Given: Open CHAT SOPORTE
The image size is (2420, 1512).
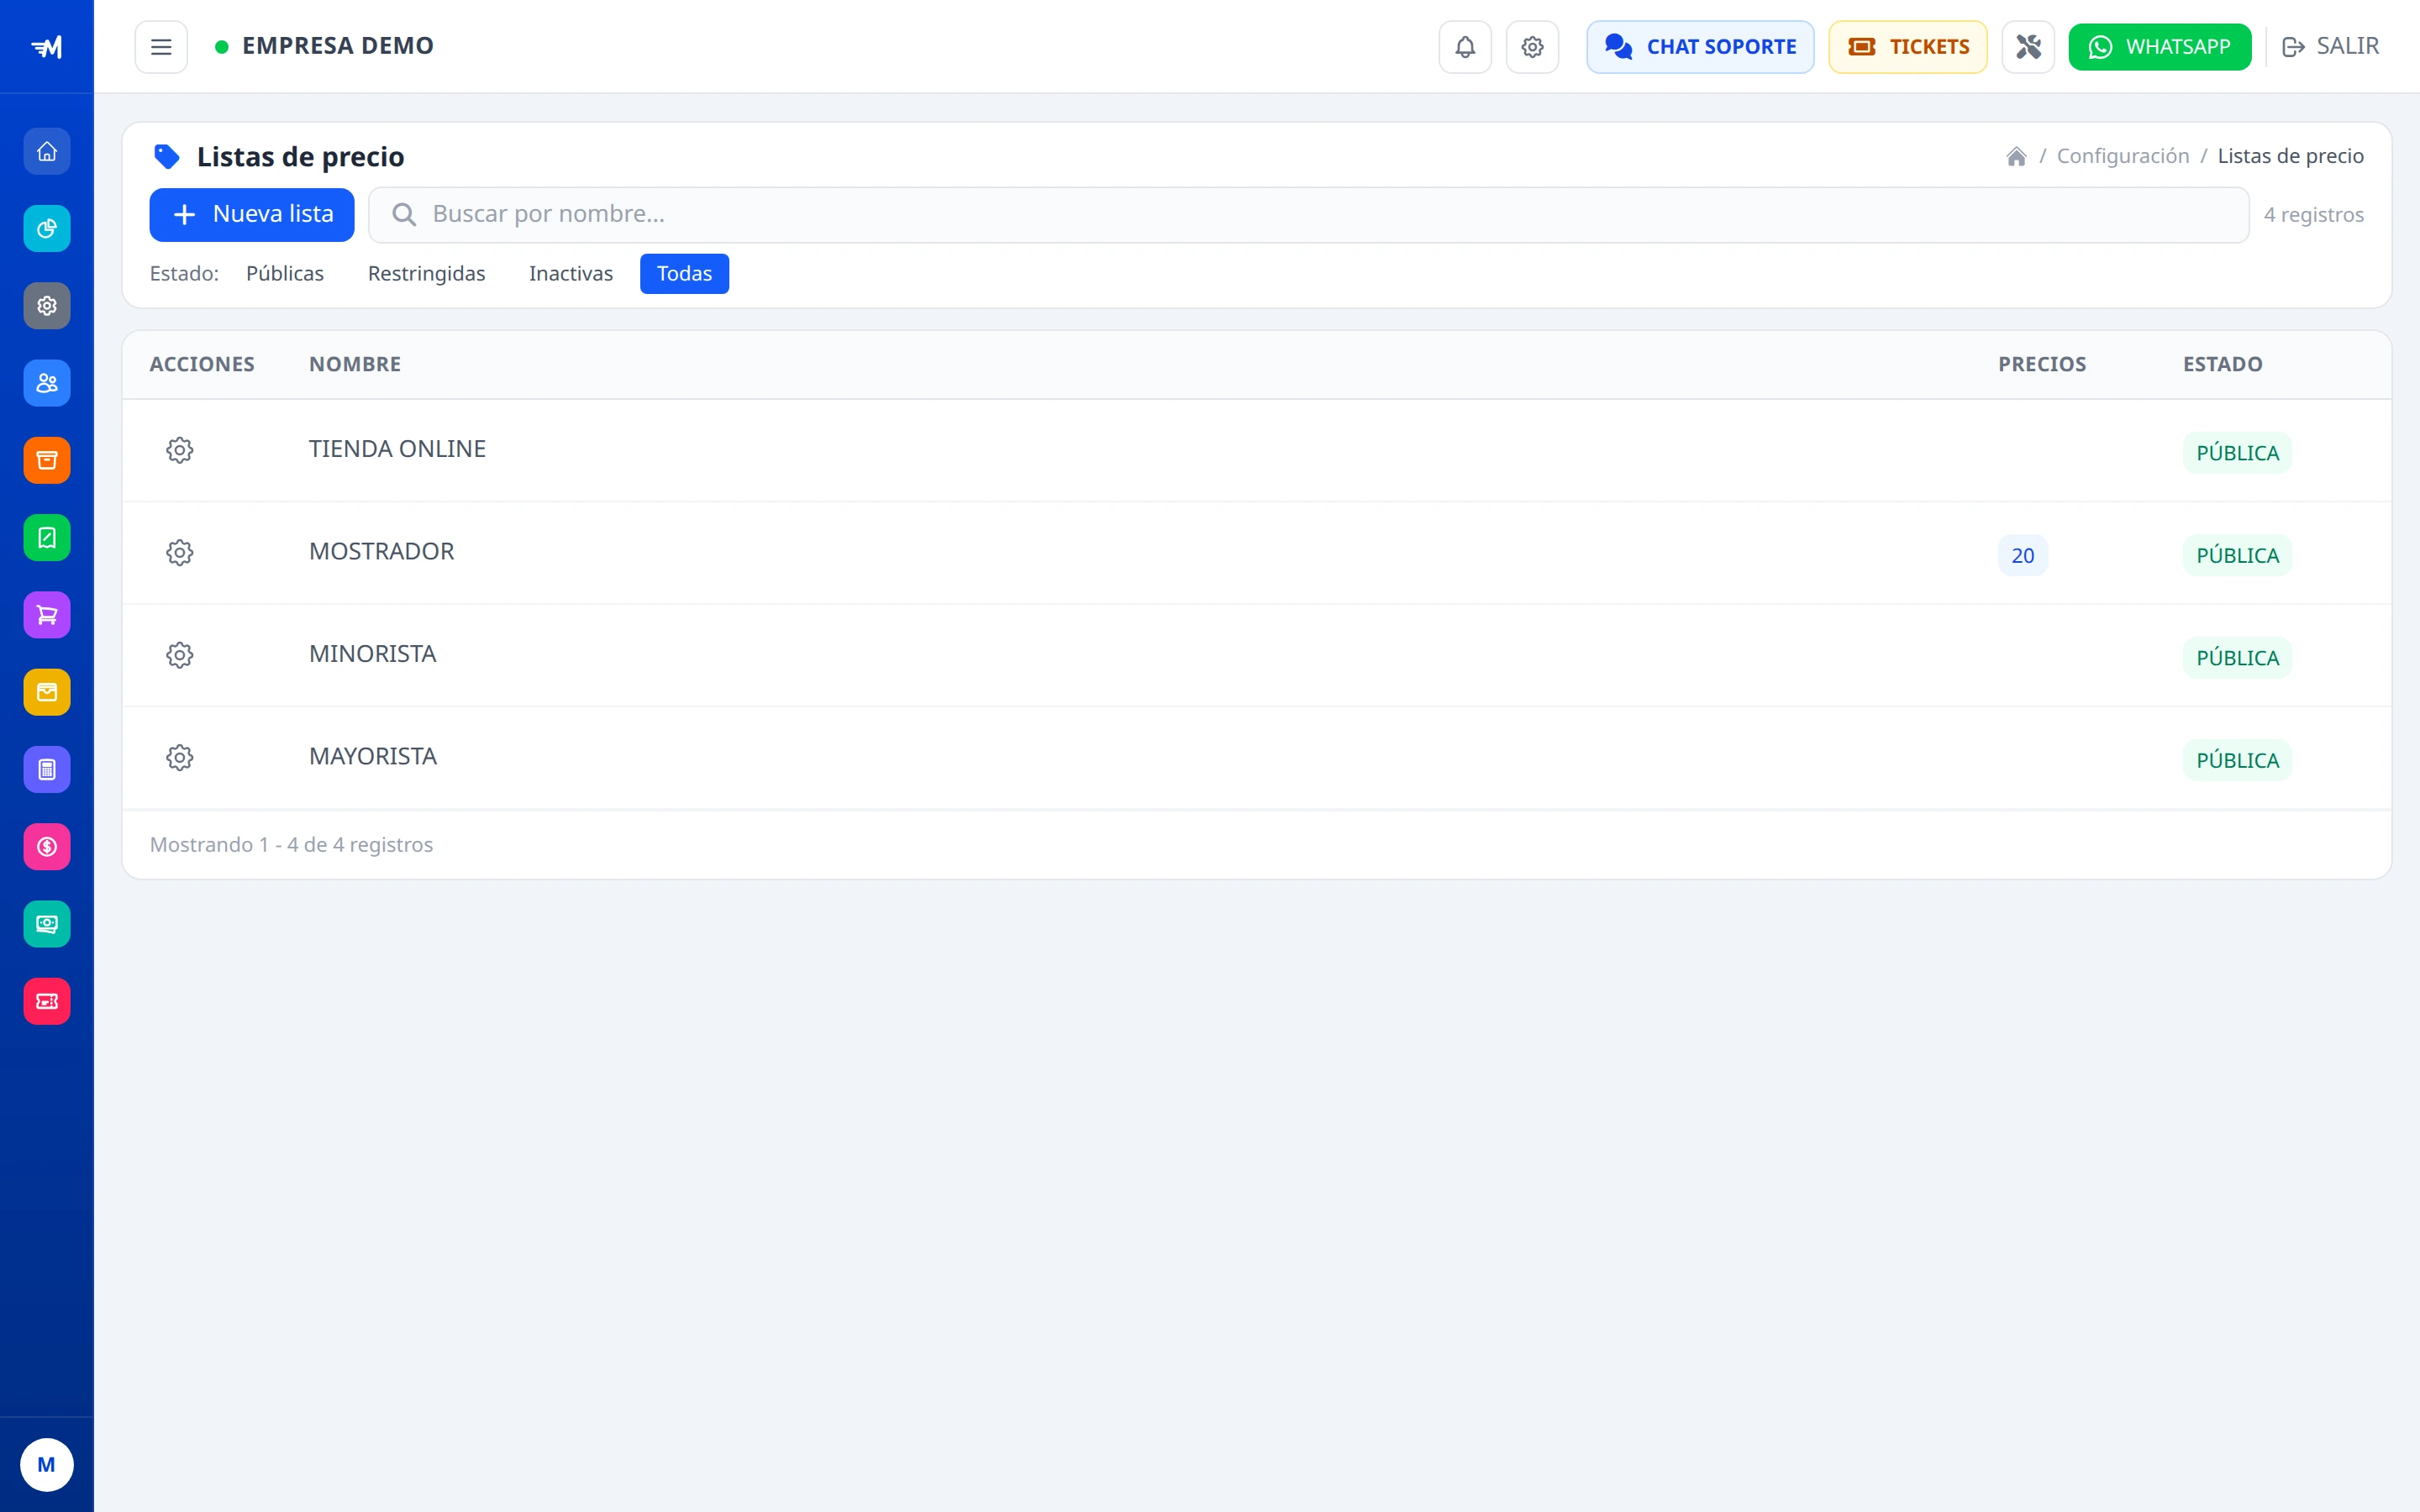Looking at the screenshot, I should point(1700,47).
